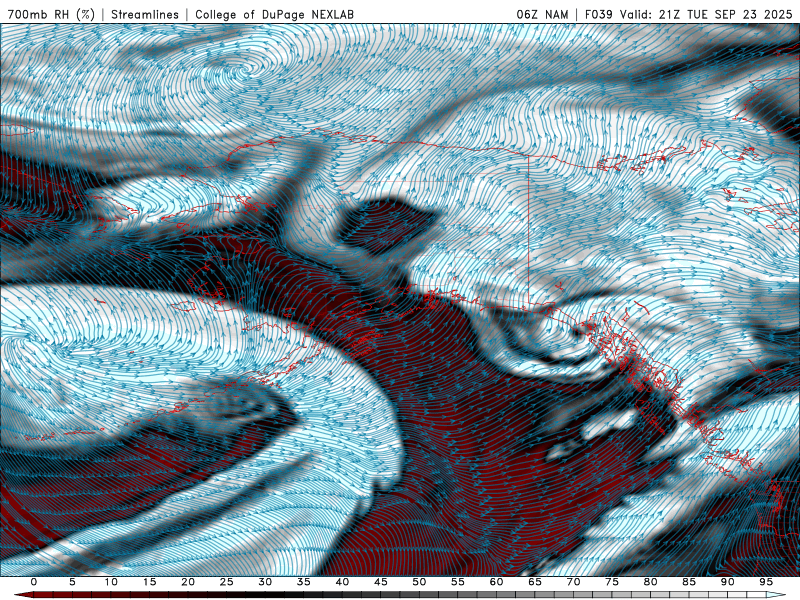This screenshot has height=600, width=800.
Task: Click the "50" label on color scale
Action: click(x=419, y=582)
